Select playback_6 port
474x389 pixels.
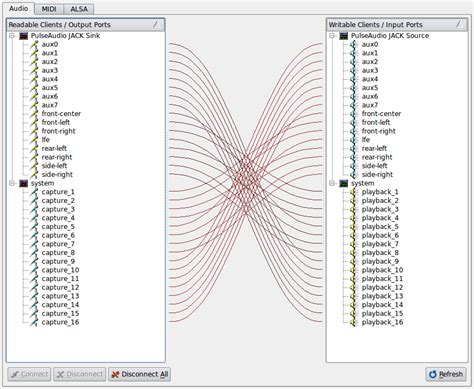pos(380,235)
